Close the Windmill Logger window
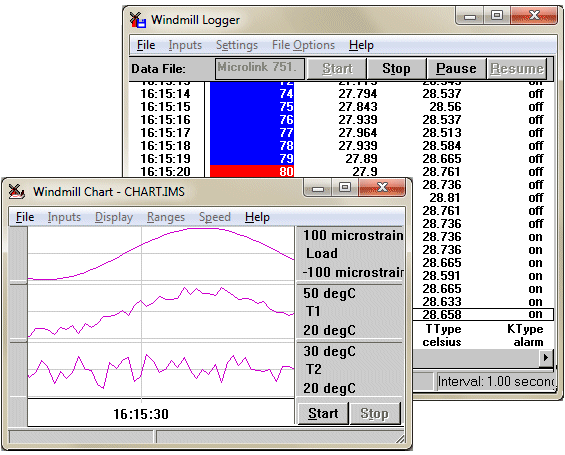This screenshot has width=565, height=455. [534, 16]
